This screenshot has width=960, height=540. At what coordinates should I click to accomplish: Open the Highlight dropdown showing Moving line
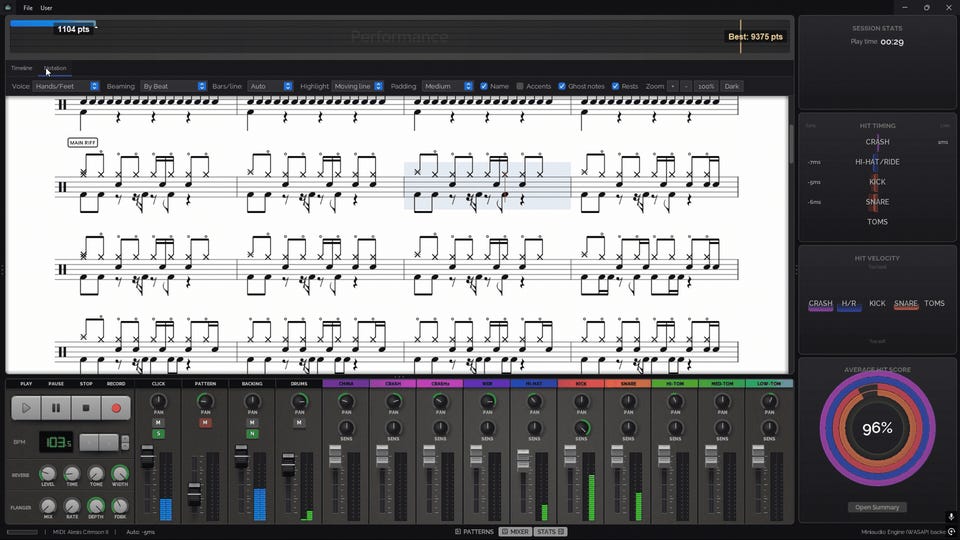(358, 86)
